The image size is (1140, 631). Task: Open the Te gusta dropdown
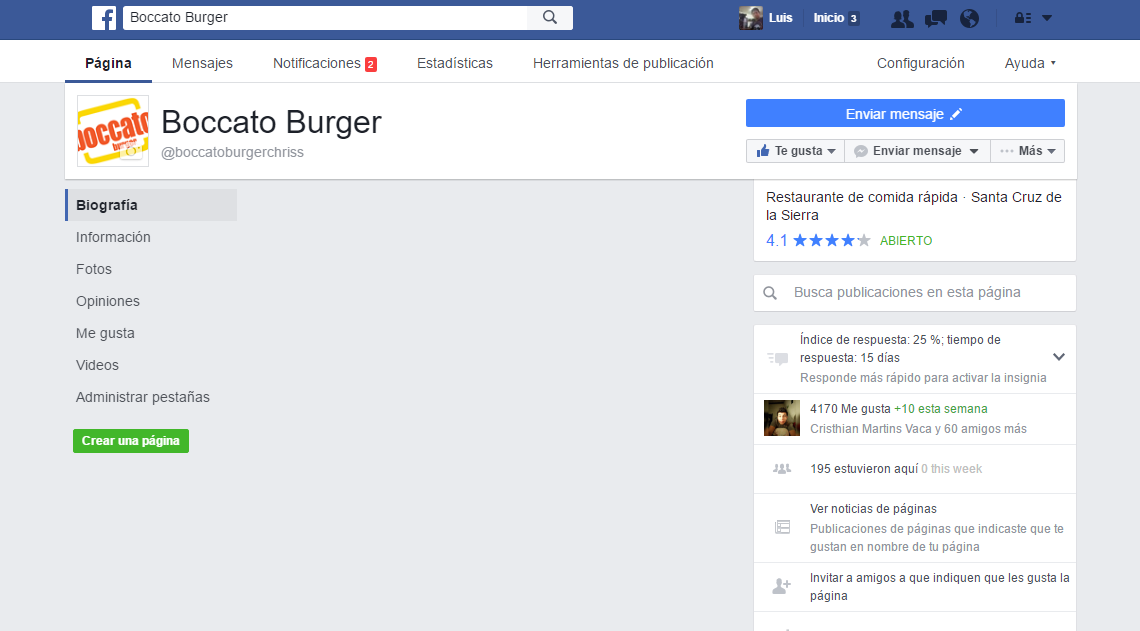point(795,151)
